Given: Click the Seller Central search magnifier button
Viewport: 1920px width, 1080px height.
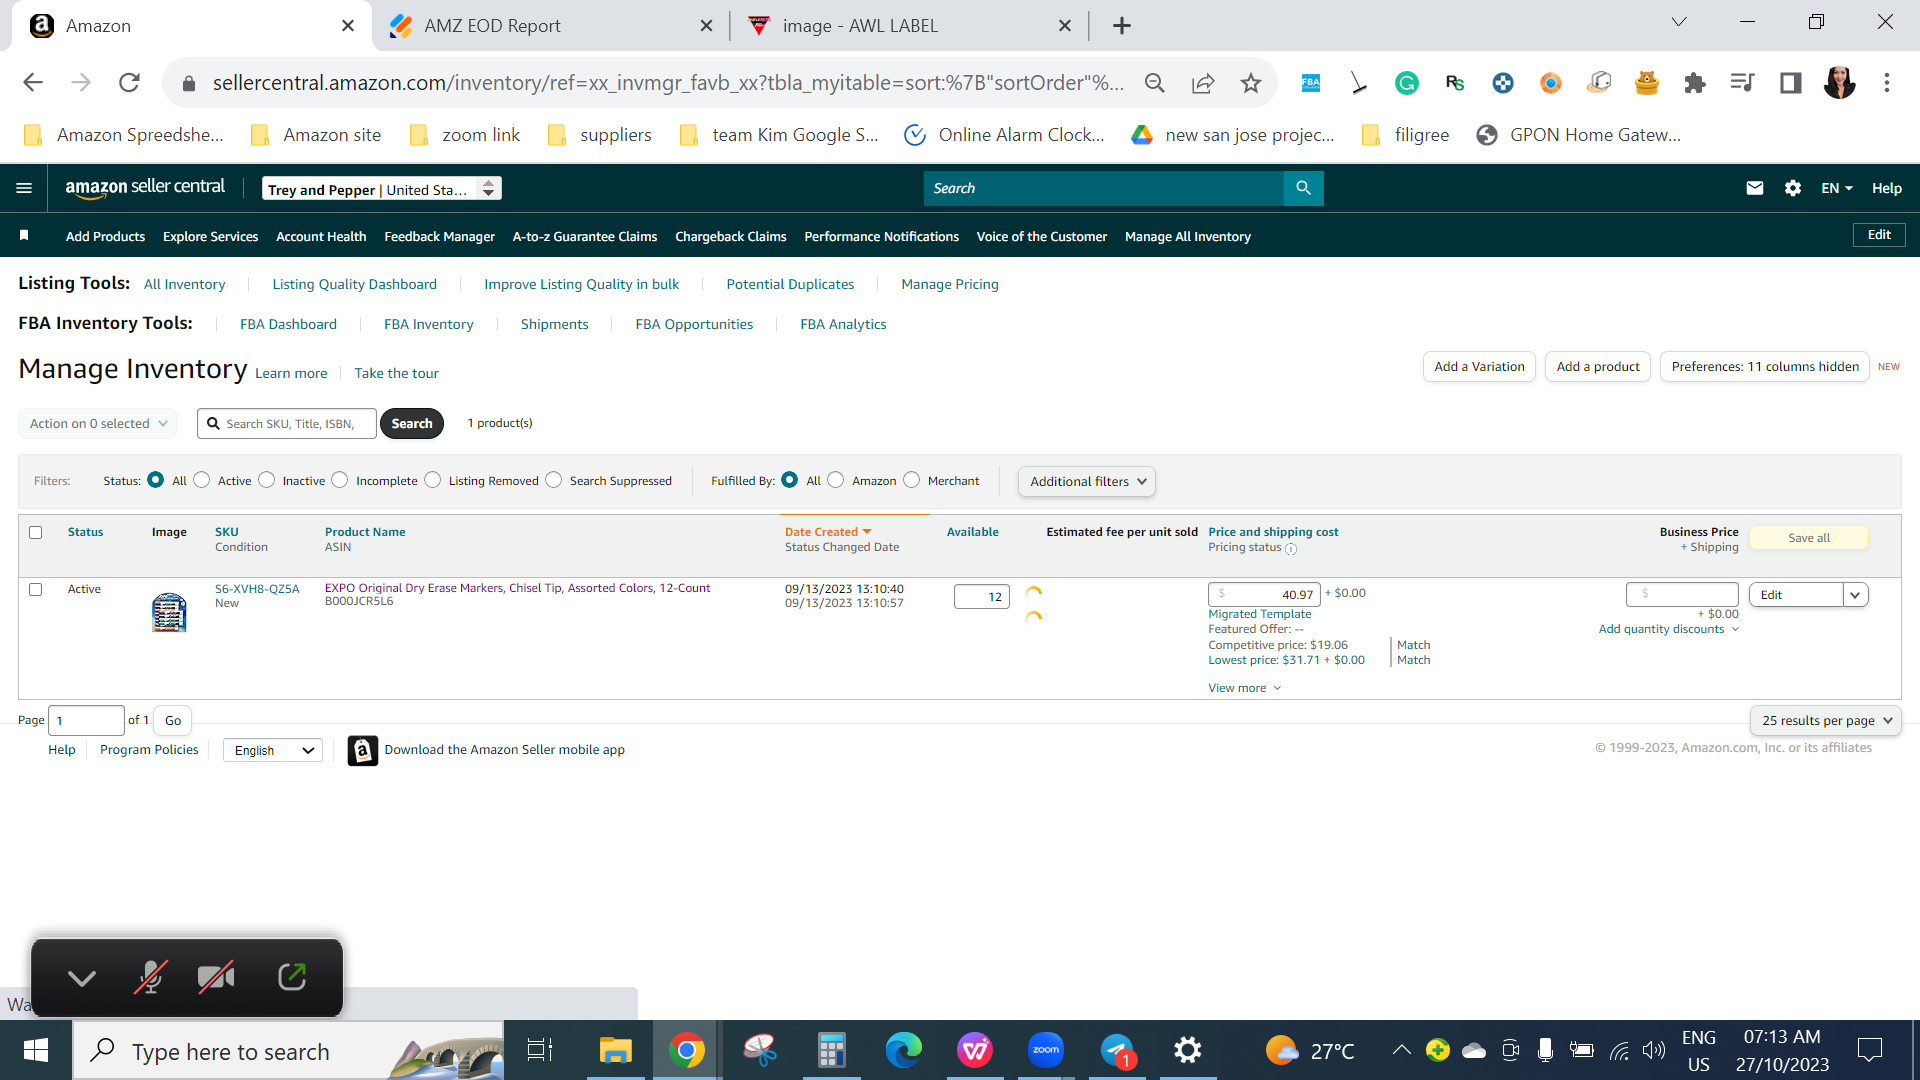Looking at the screenshot, I should pyautogui.click(x=1303, y=188).
